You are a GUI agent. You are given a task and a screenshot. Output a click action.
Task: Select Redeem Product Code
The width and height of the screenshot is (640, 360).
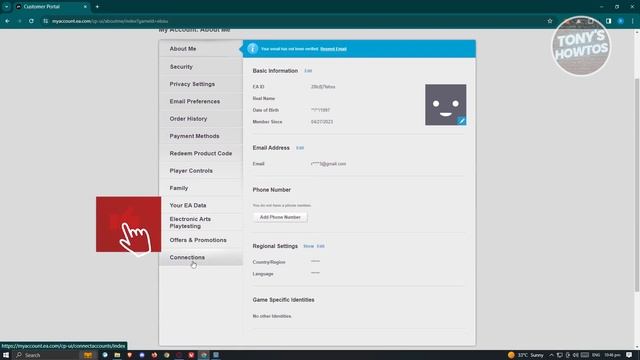(x=200, y=153)
